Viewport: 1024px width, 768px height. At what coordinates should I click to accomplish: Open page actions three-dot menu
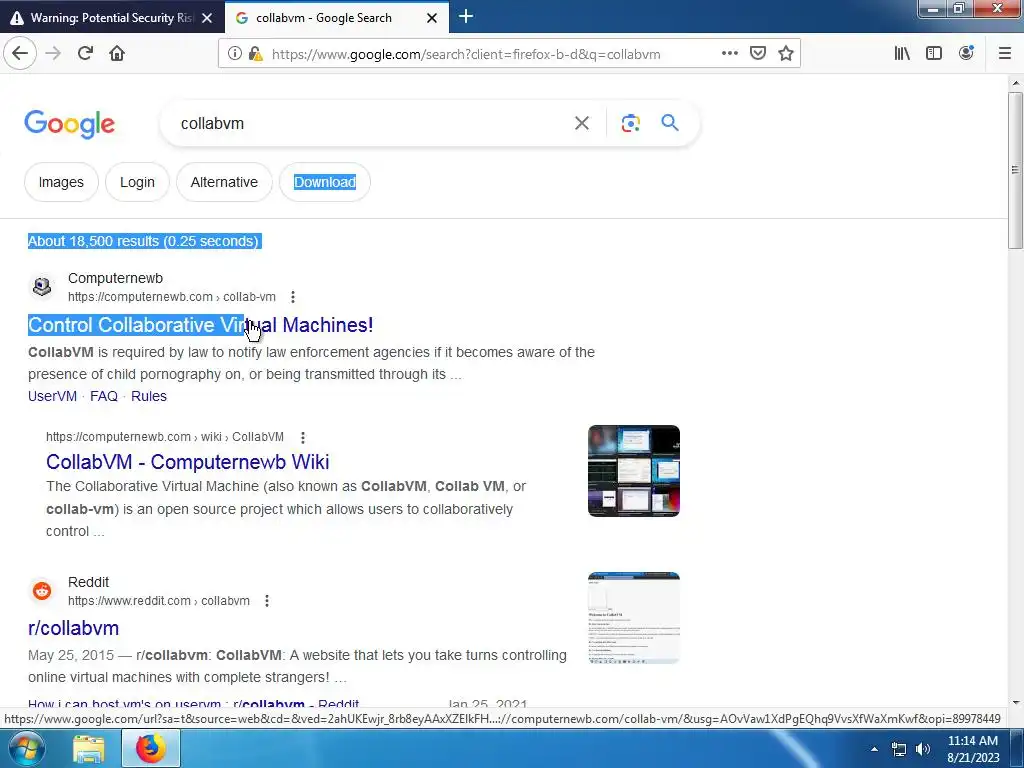(x=729, y=53)
